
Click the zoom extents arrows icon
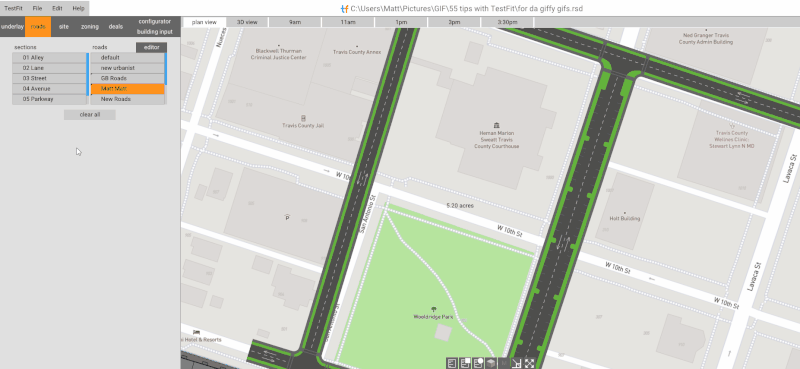coord(530,363)
